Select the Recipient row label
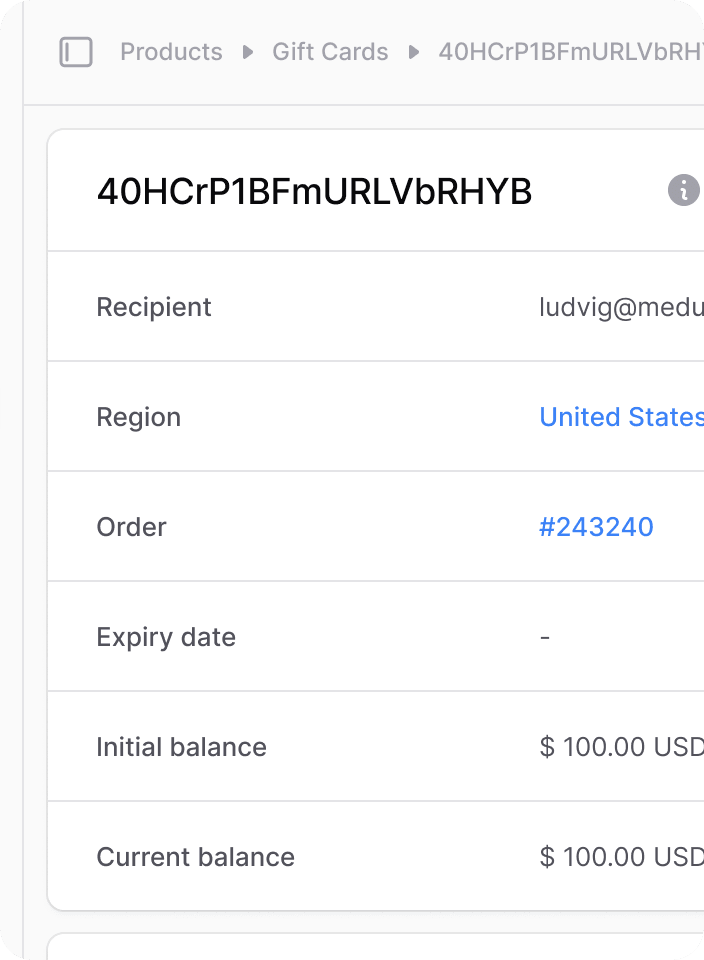 coord(154,307)
